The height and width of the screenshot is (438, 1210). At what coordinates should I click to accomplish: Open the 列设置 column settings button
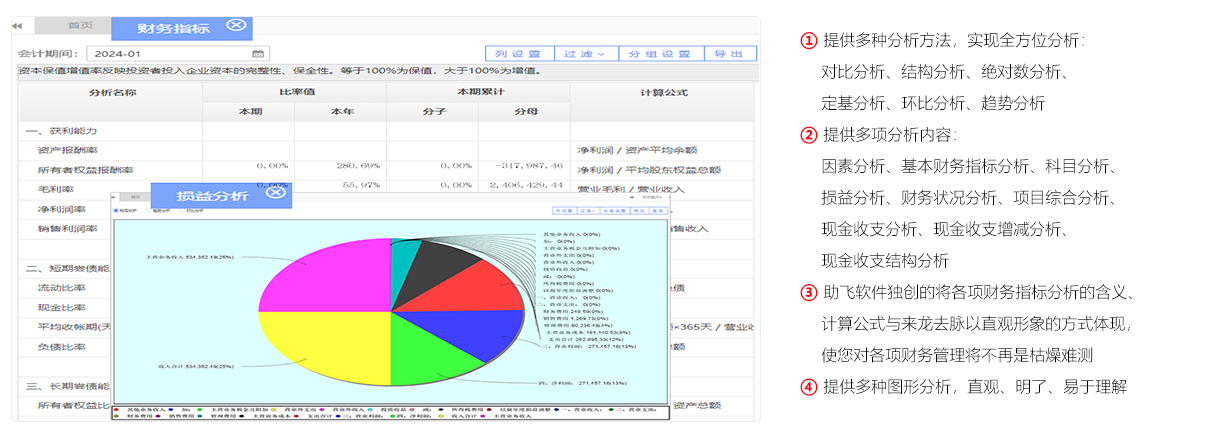(x=519, y=54)
